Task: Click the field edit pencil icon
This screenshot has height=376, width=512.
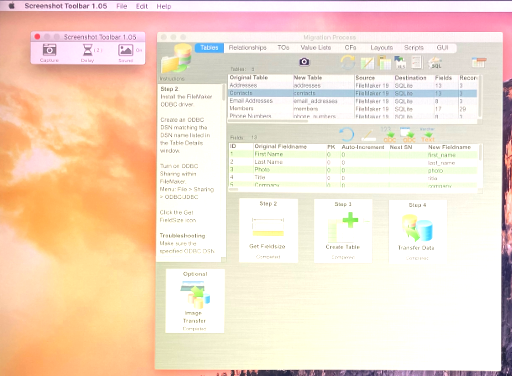Action: (x=368, y=136)
